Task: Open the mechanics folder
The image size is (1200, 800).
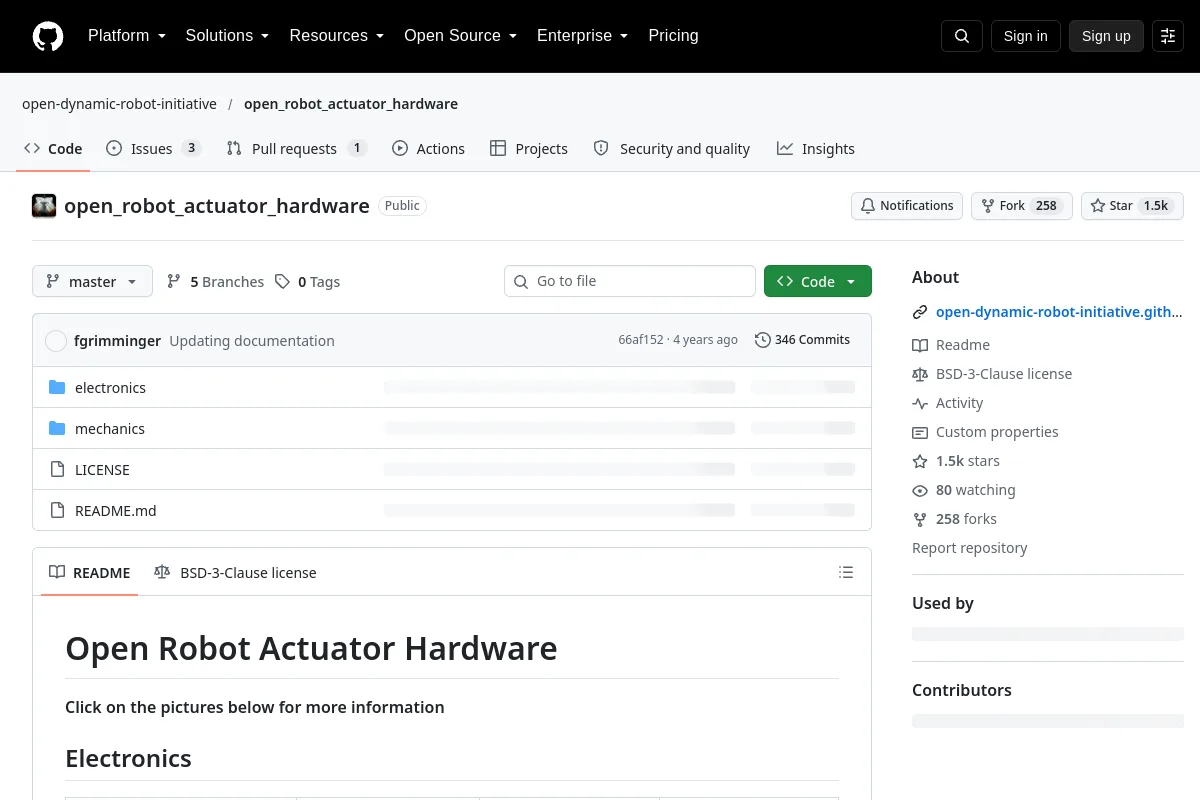Action: pos(110,429)
